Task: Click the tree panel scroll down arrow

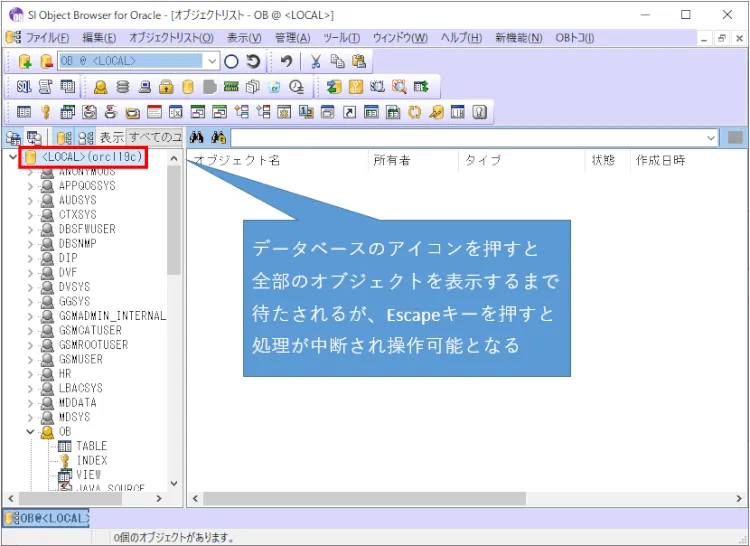Action: point(174,483)
